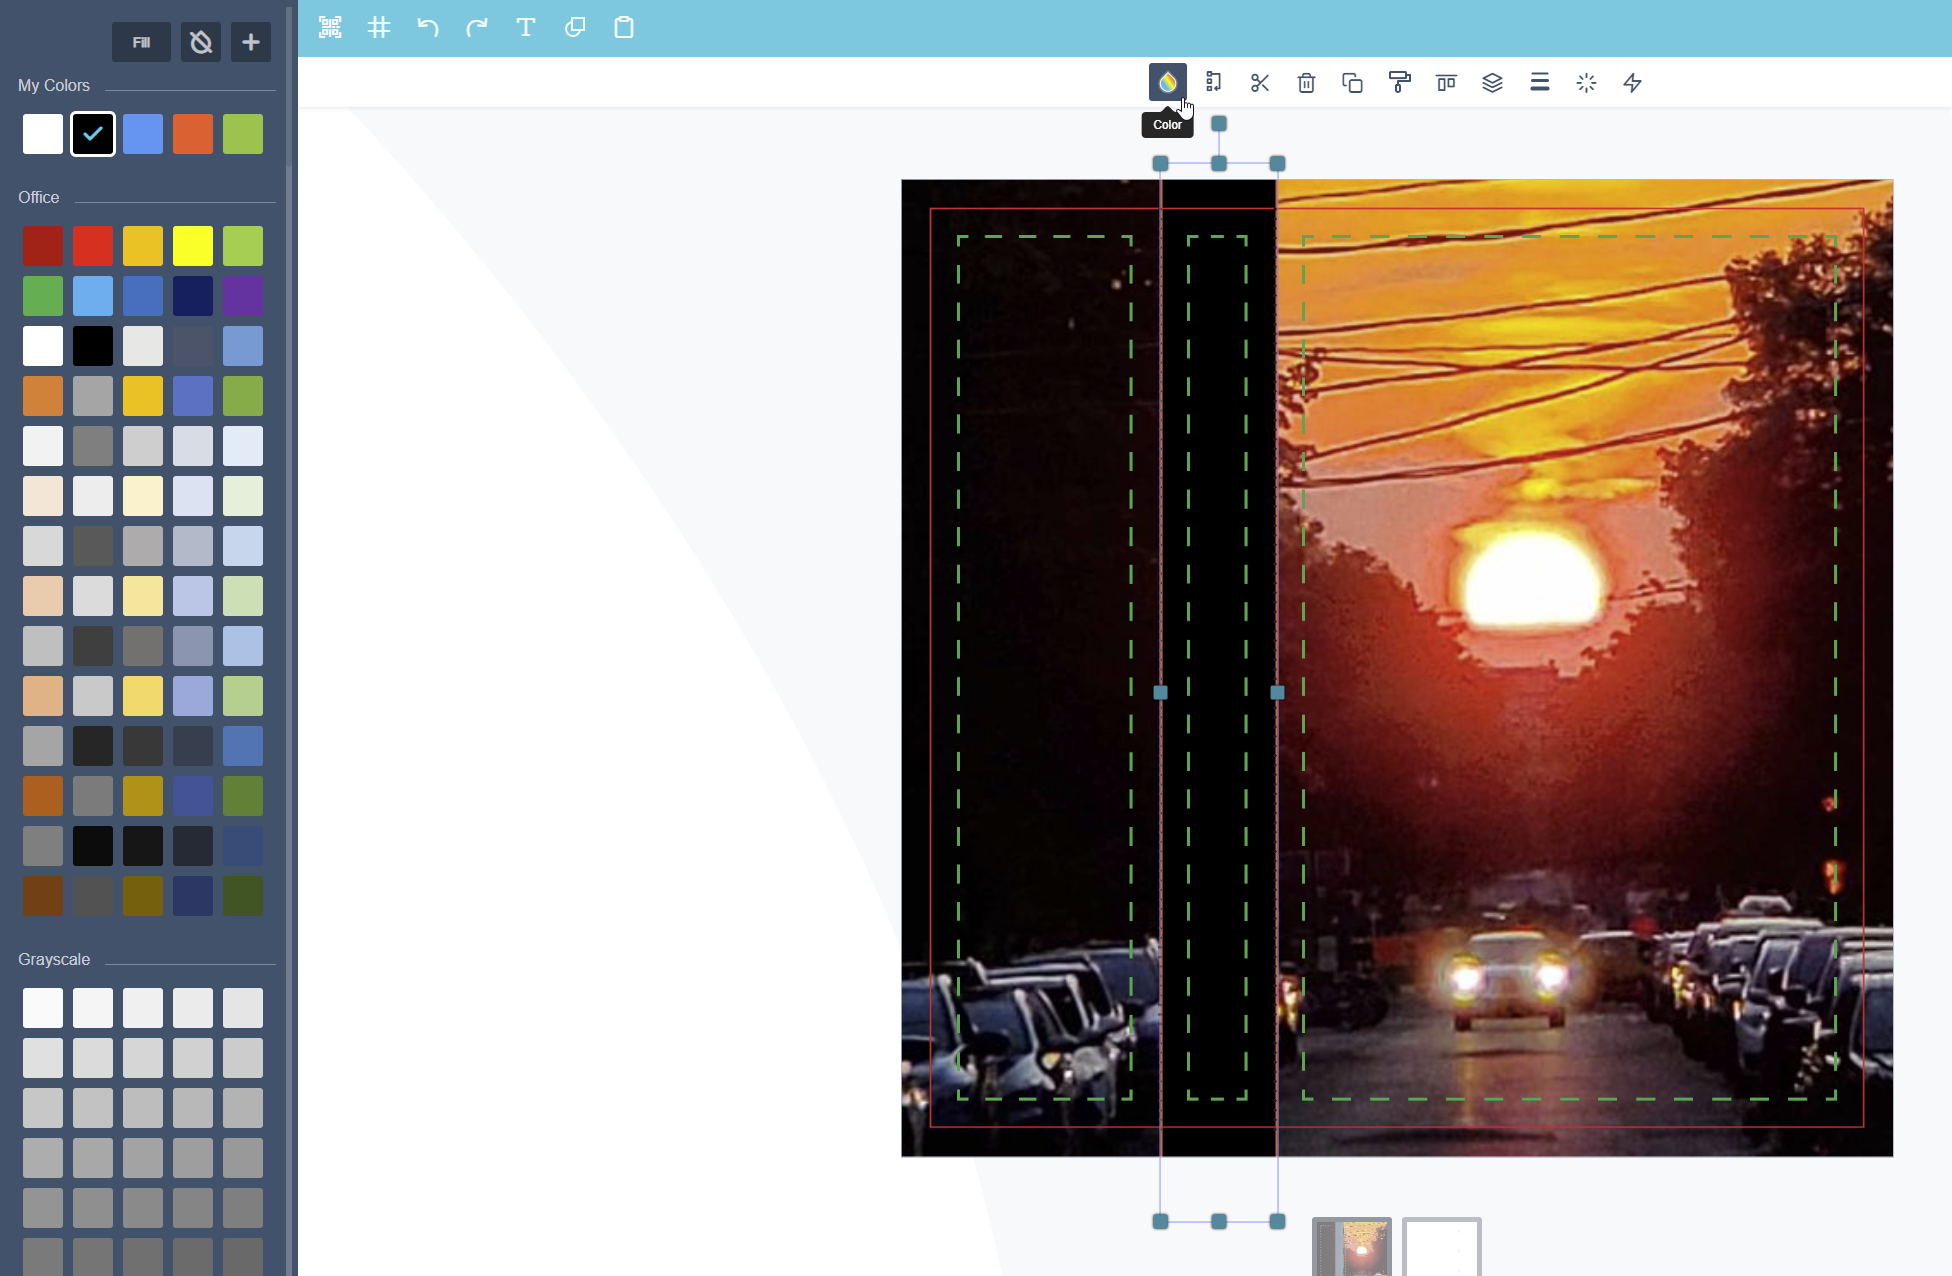Pick the brown bottom-left Office swatch
This screenshot has height=1276, width=1952.
click(x=43, y=896)
